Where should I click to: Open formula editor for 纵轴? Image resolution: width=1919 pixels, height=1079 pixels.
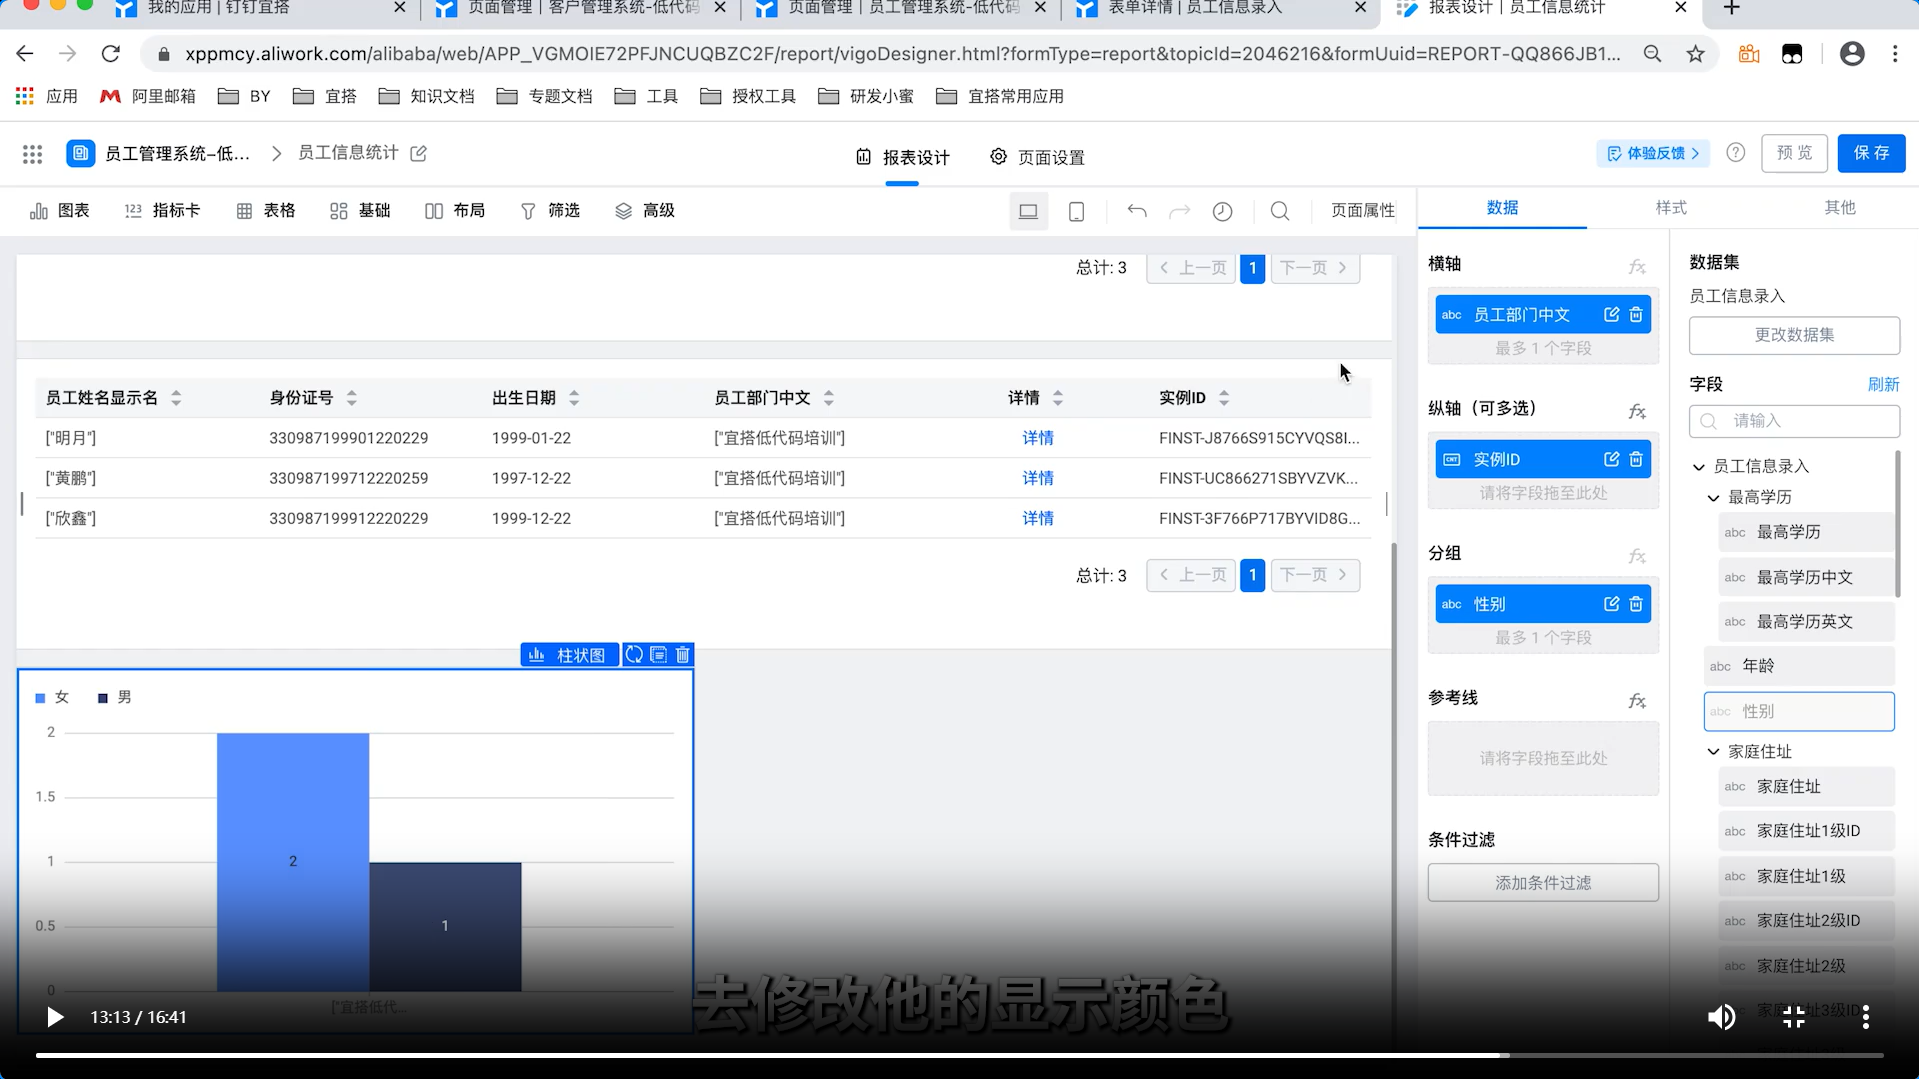point(1636,411)
